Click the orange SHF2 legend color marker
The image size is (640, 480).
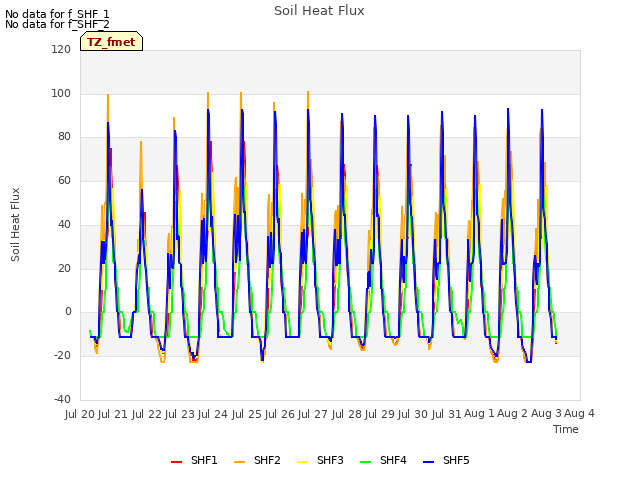click(240, 462)
